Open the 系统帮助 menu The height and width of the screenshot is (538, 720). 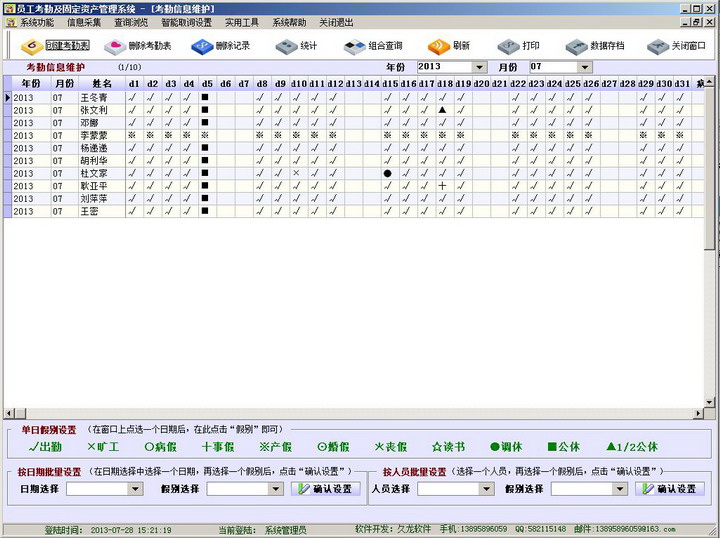(x=289, y=22)
